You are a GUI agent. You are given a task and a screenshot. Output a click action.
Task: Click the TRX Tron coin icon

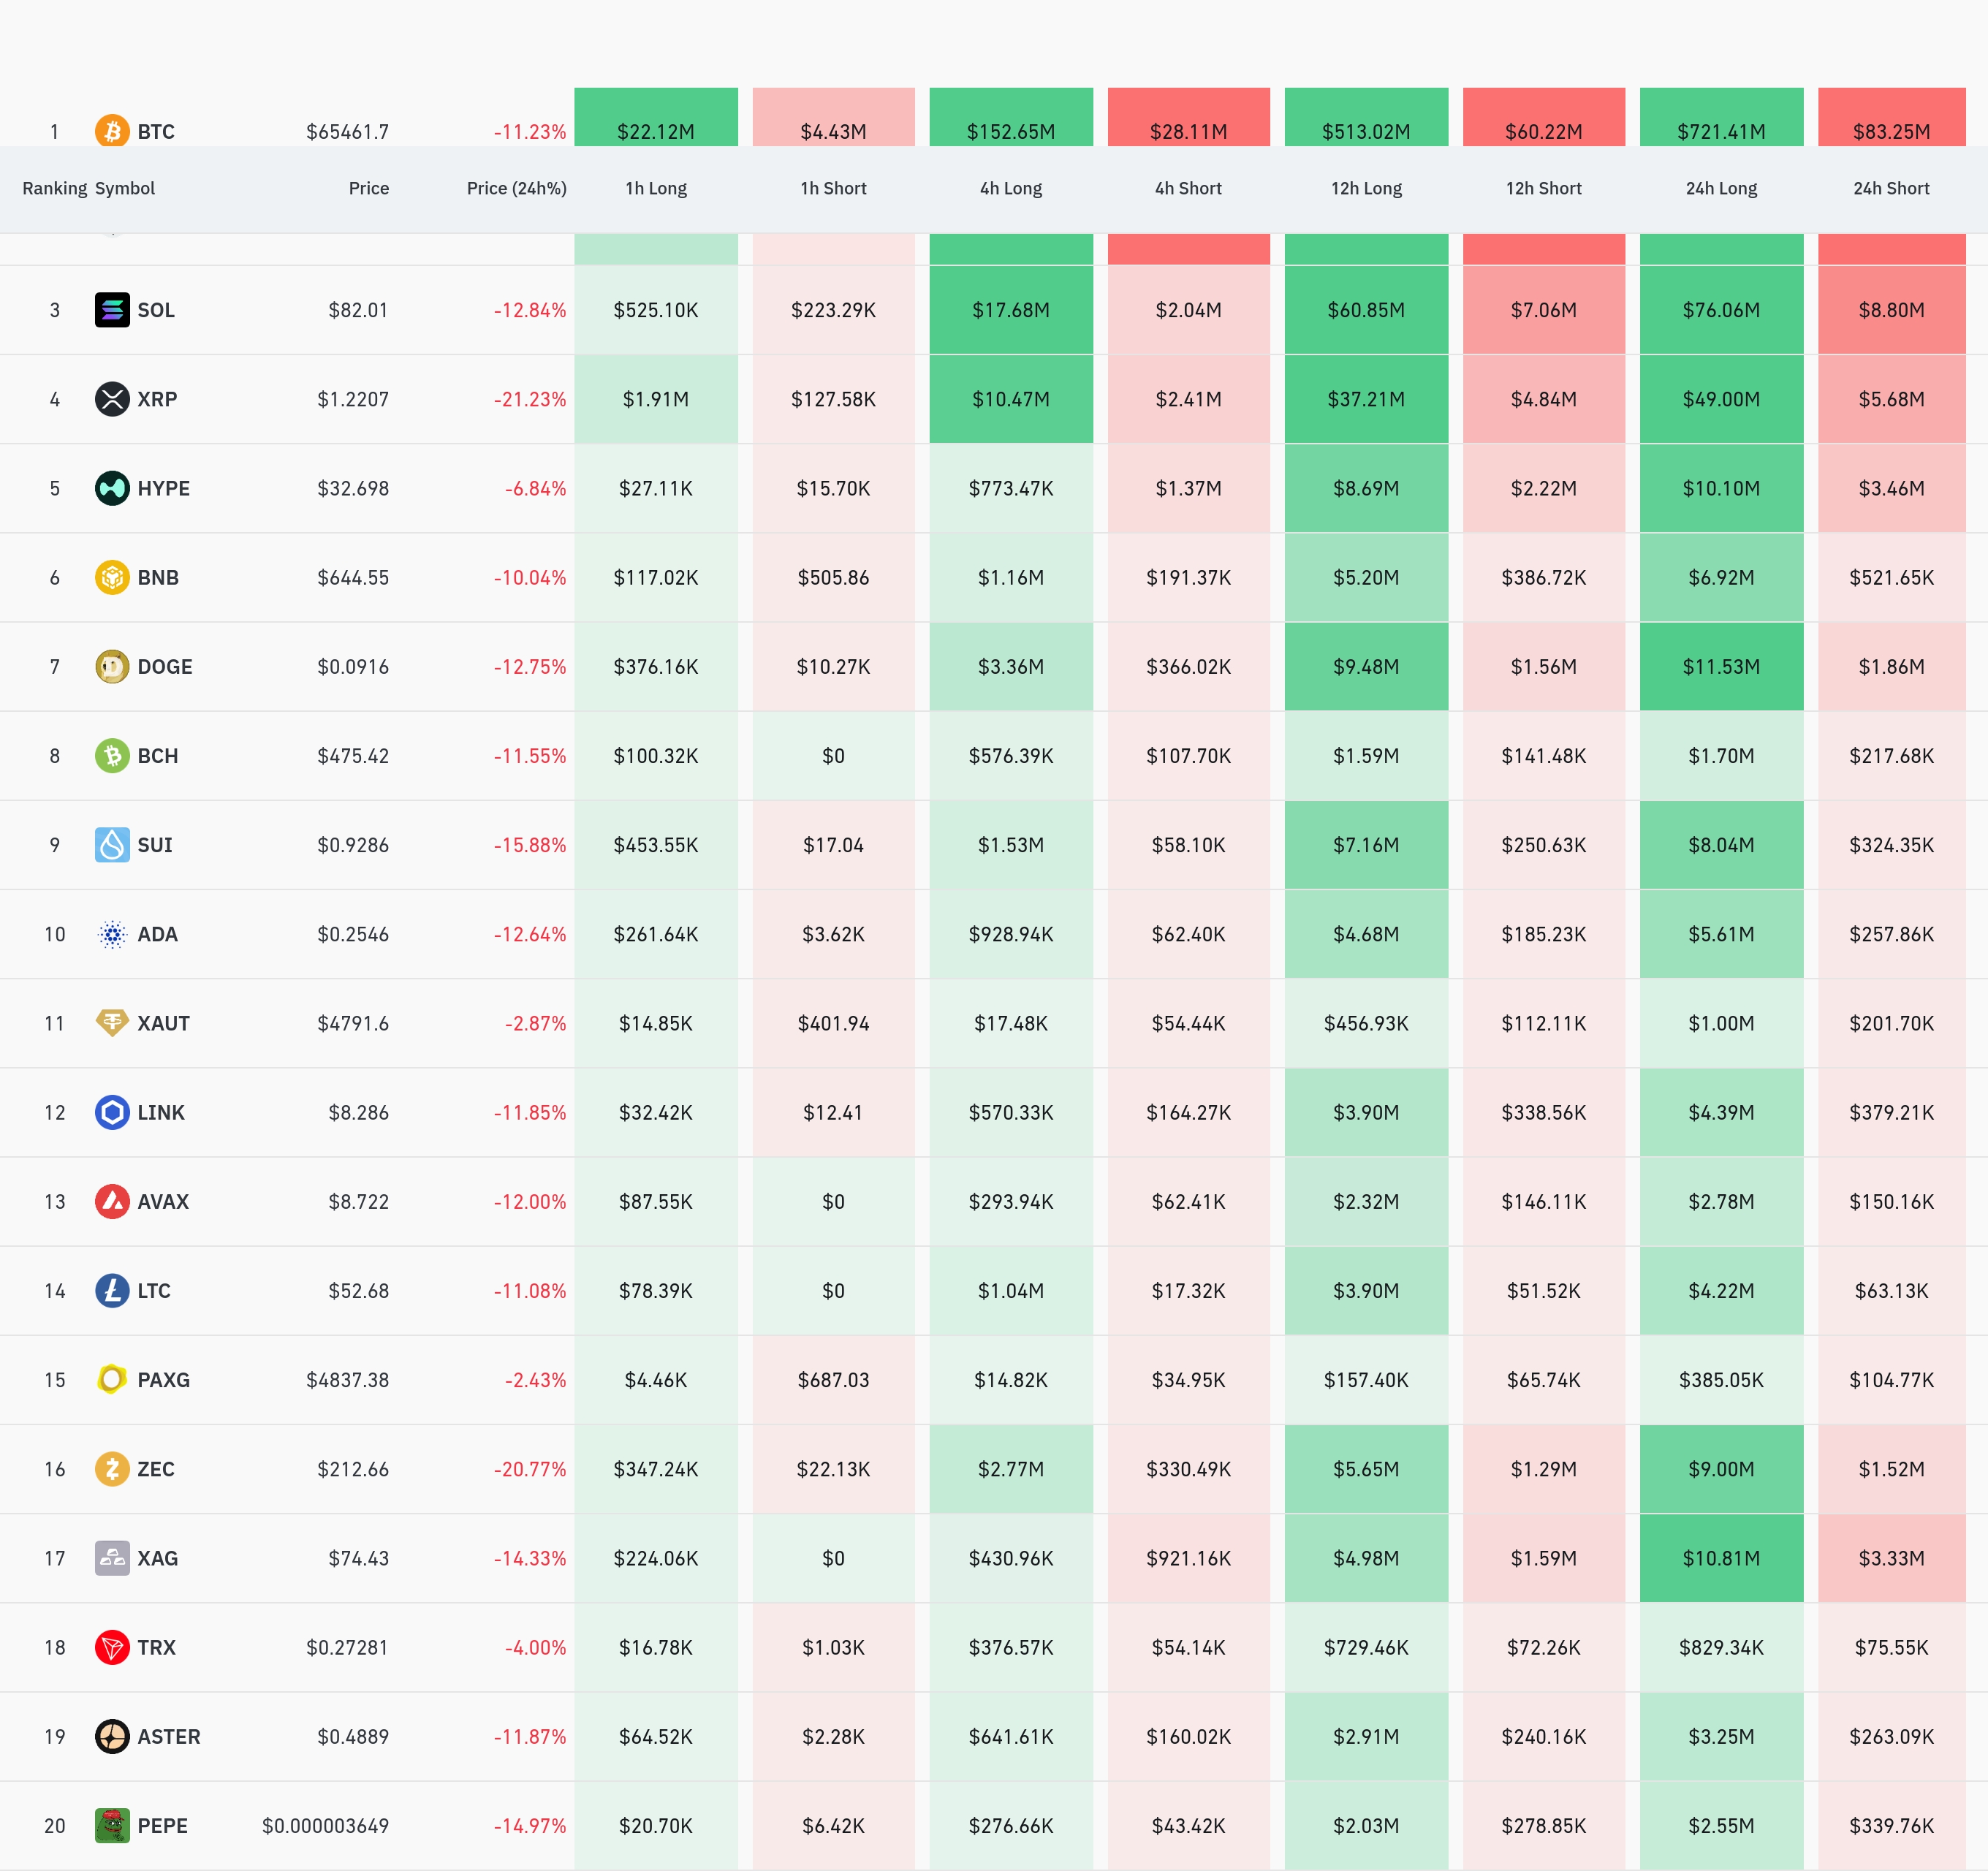tap(112, 1647)
